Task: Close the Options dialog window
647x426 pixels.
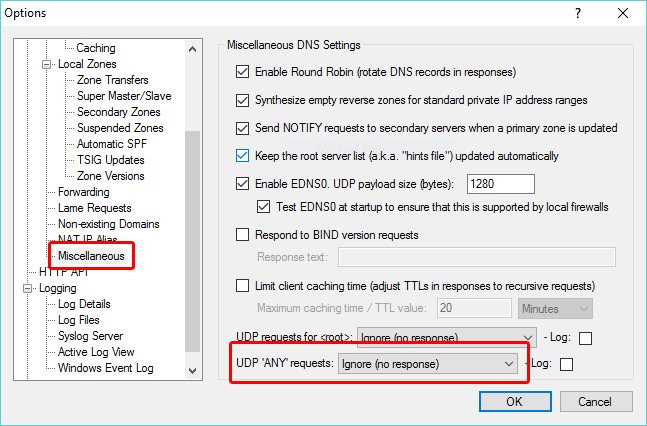Action: (x=623, y=15)
